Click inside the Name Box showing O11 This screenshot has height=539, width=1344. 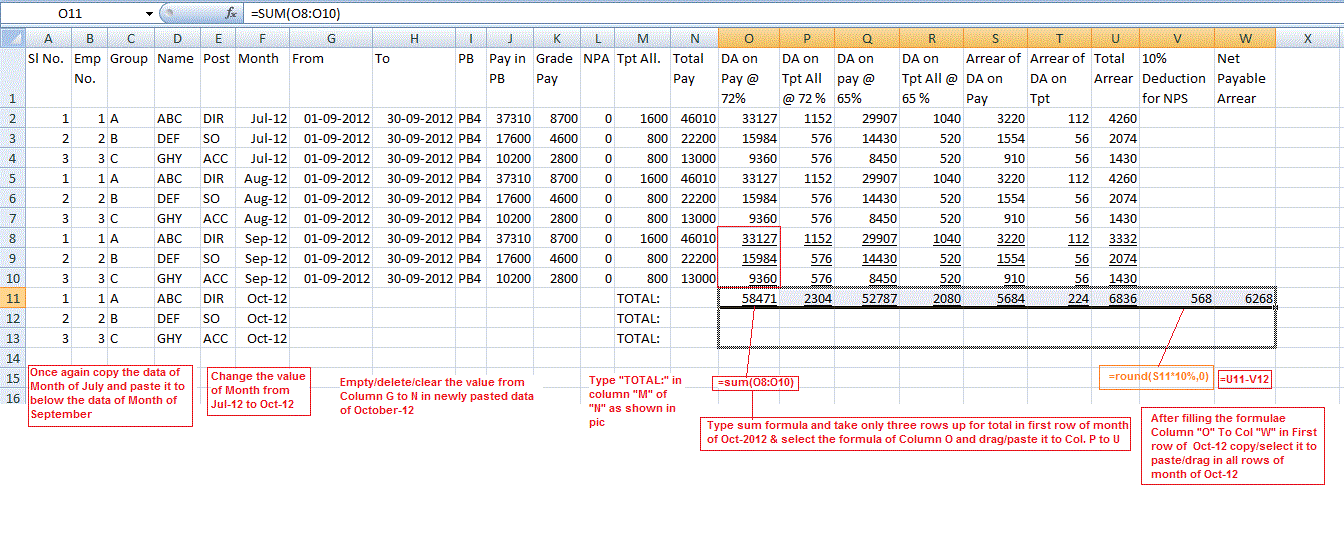click(70, 13)
